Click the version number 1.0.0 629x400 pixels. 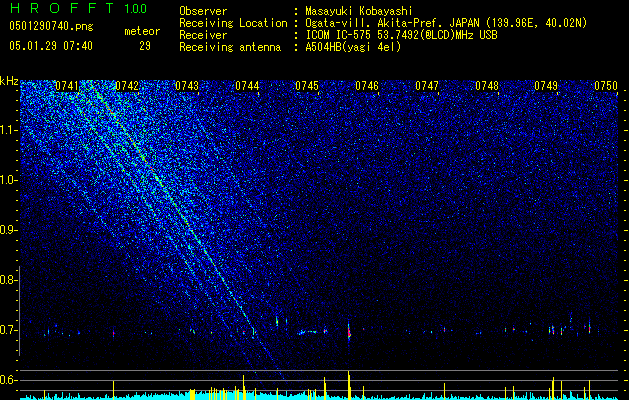point(136,8)
